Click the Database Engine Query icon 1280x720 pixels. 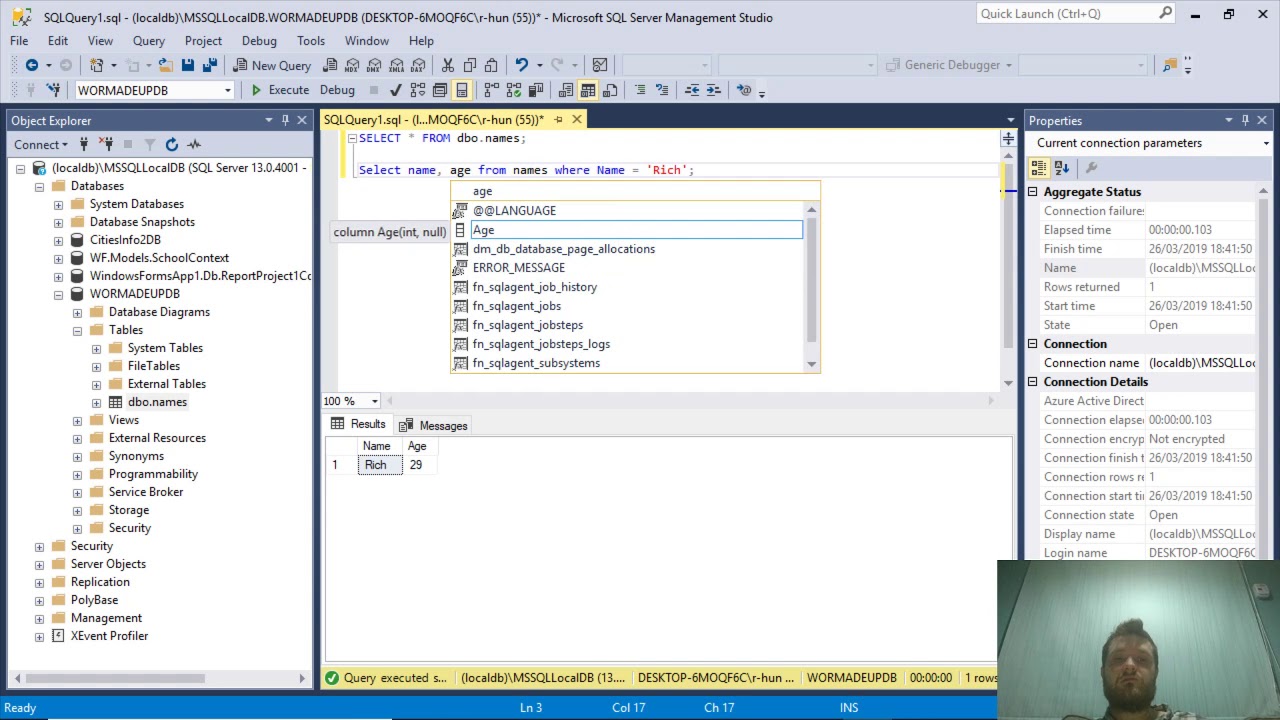pyautogui.click(x=330, y=65)
